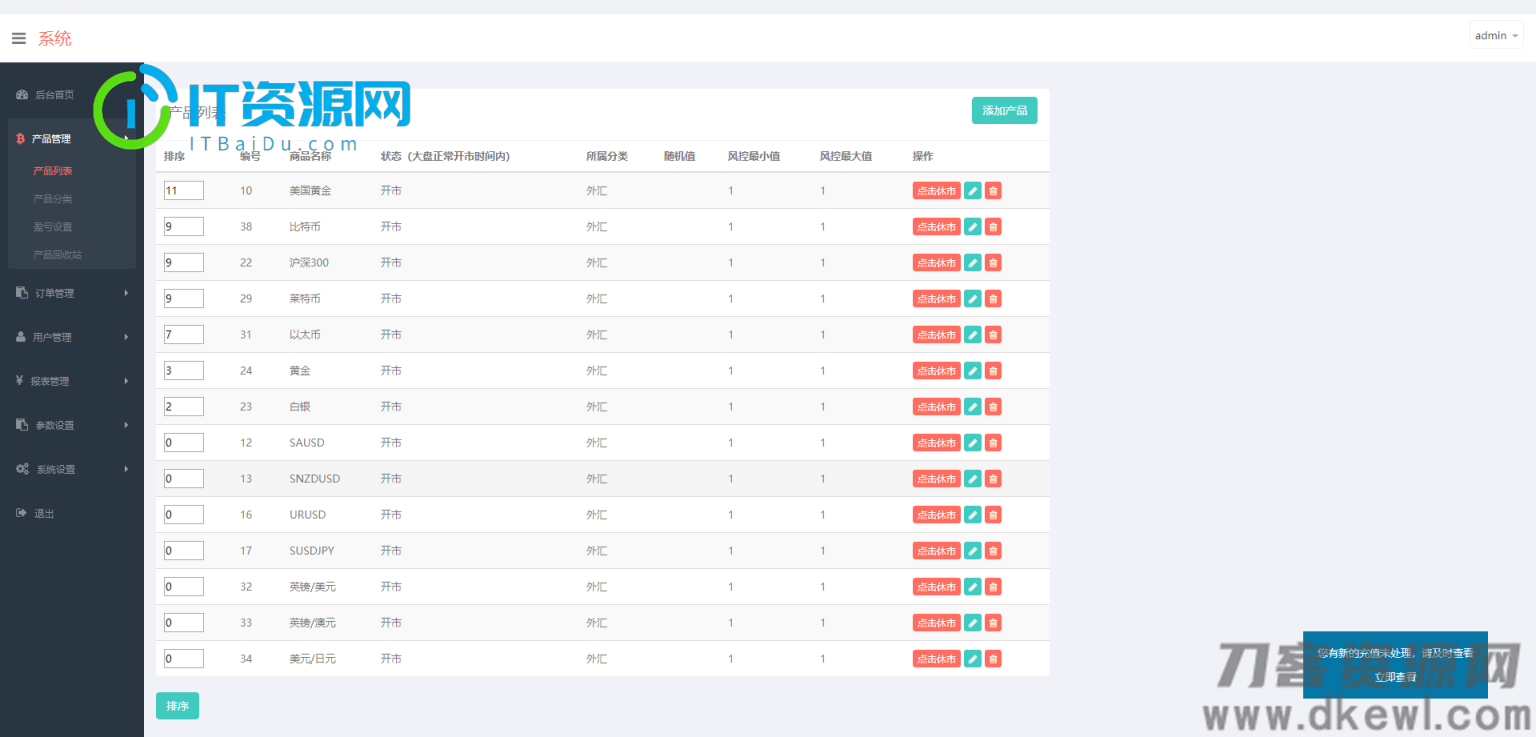
Task: Click 点击休市 in the SNZDUSD row
Action: point(936,479)
